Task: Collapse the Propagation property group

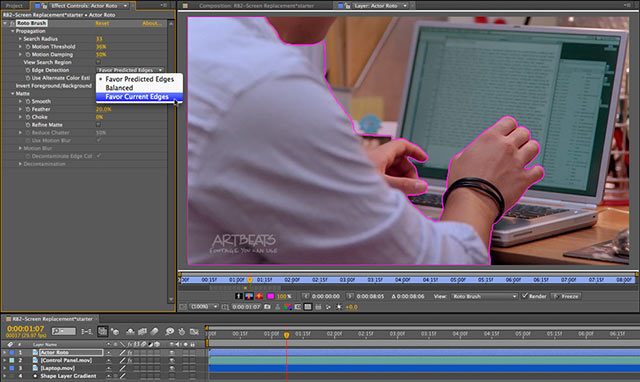Action: [12, 31]
